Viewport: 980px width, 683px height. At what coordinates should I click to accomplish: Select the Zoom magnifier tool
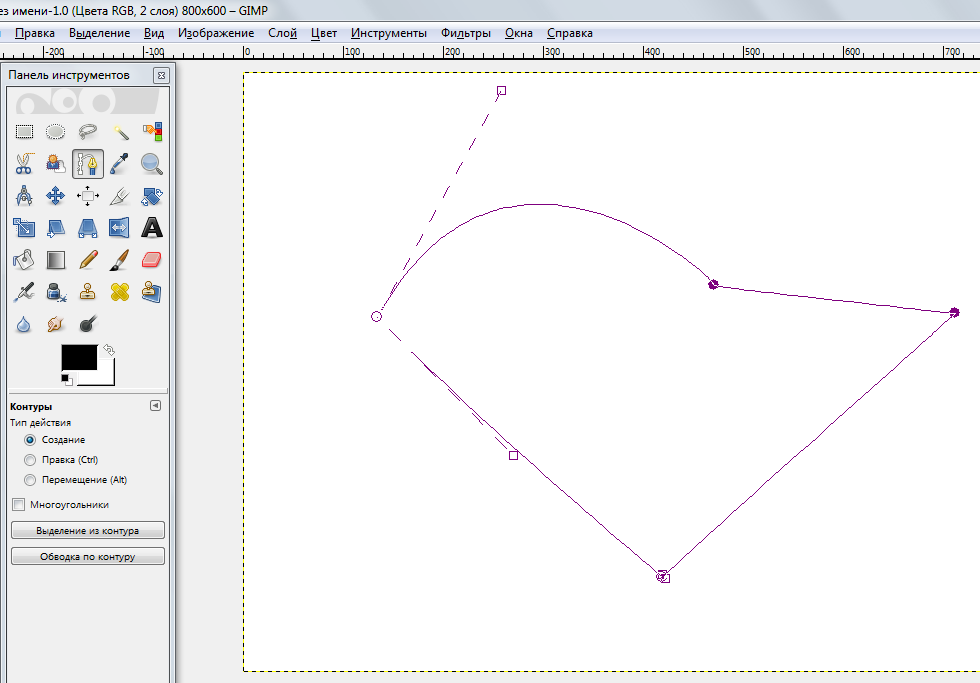pos(151,163)
